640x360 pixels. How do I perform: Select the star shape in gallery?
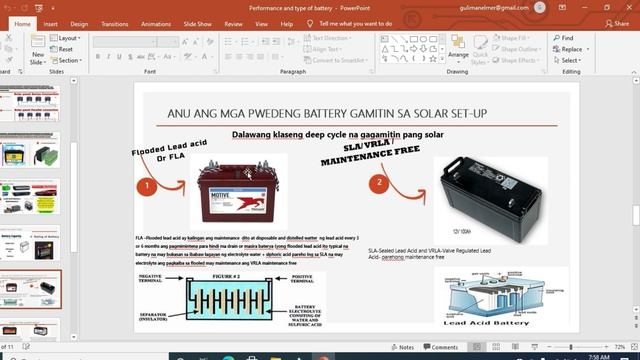point(433,59)
